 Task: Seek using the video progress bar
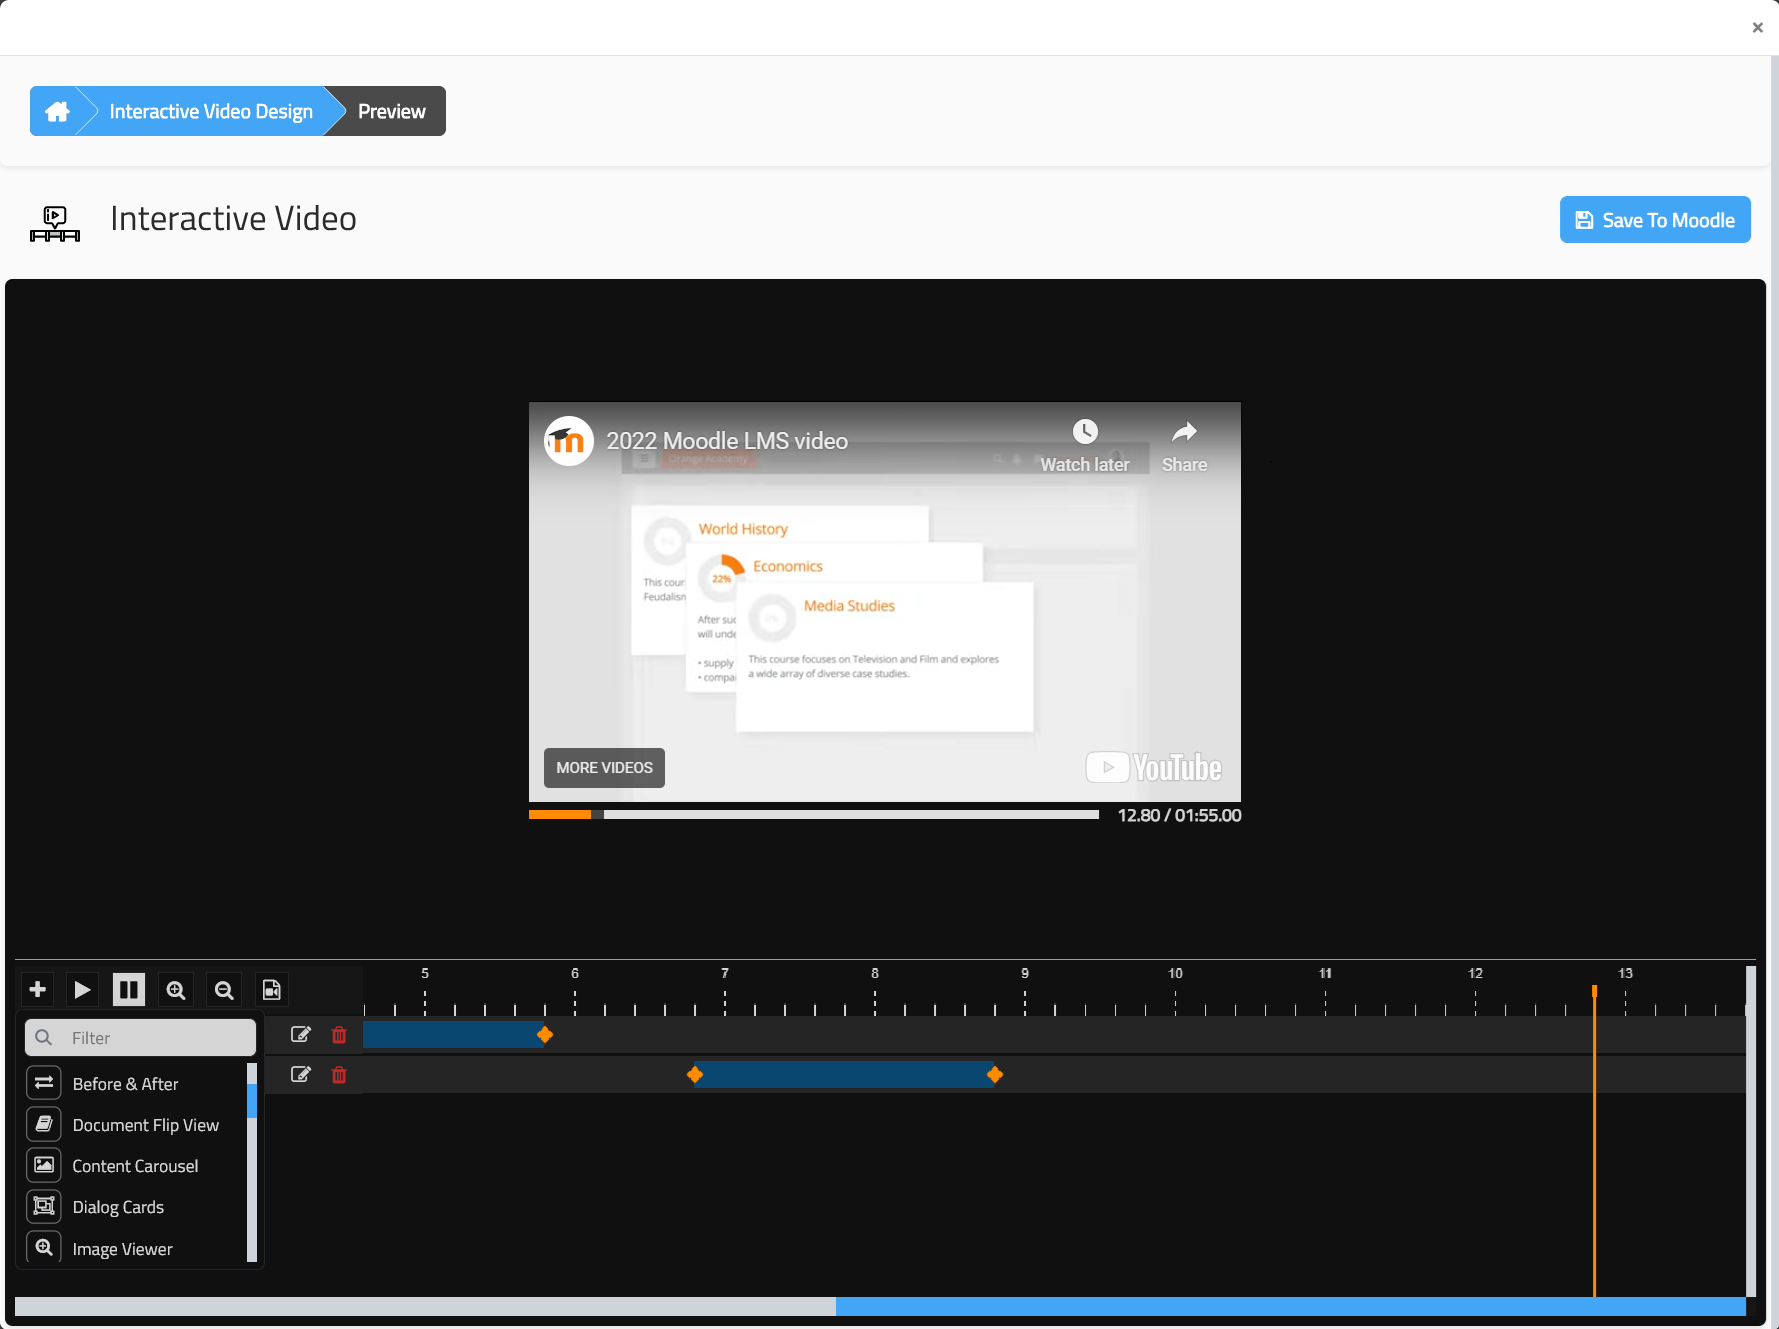pyautogui.click(x=850, y=814)
